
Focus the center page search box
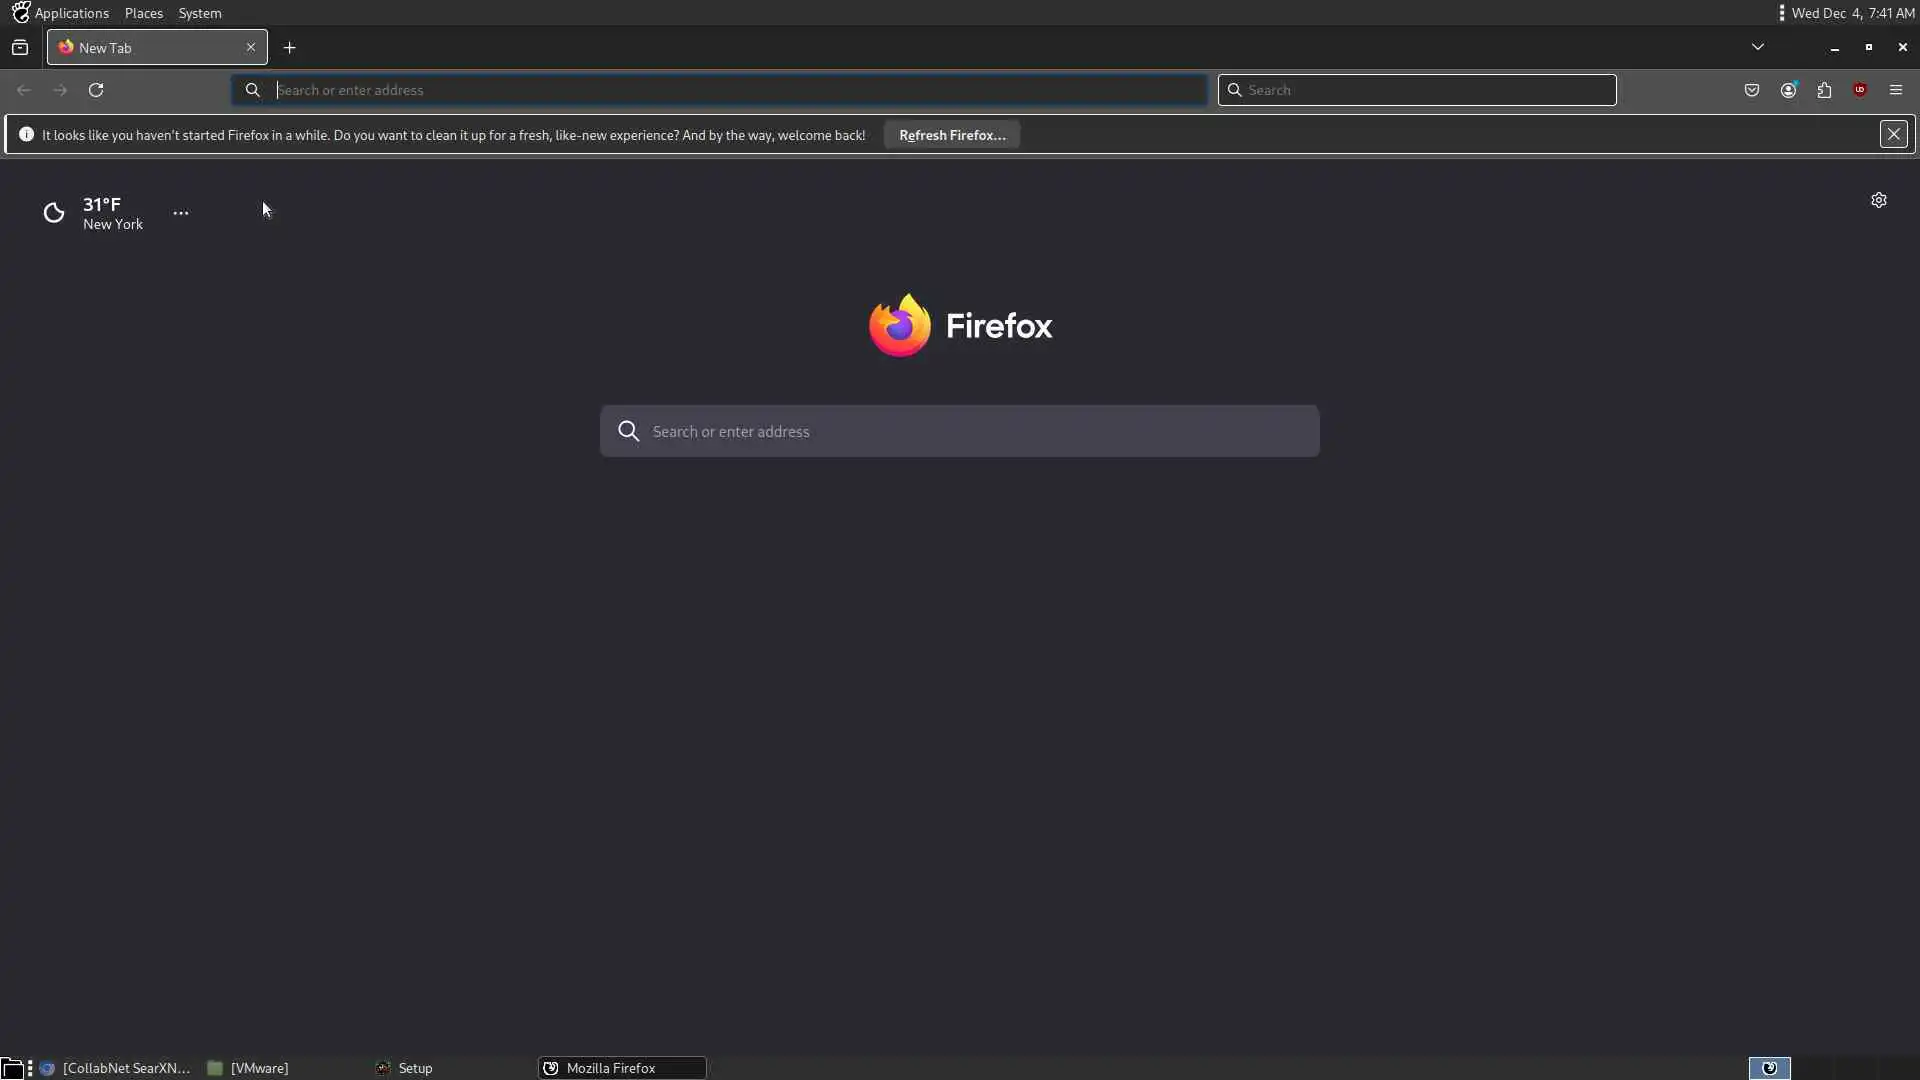tap(960, 431)
